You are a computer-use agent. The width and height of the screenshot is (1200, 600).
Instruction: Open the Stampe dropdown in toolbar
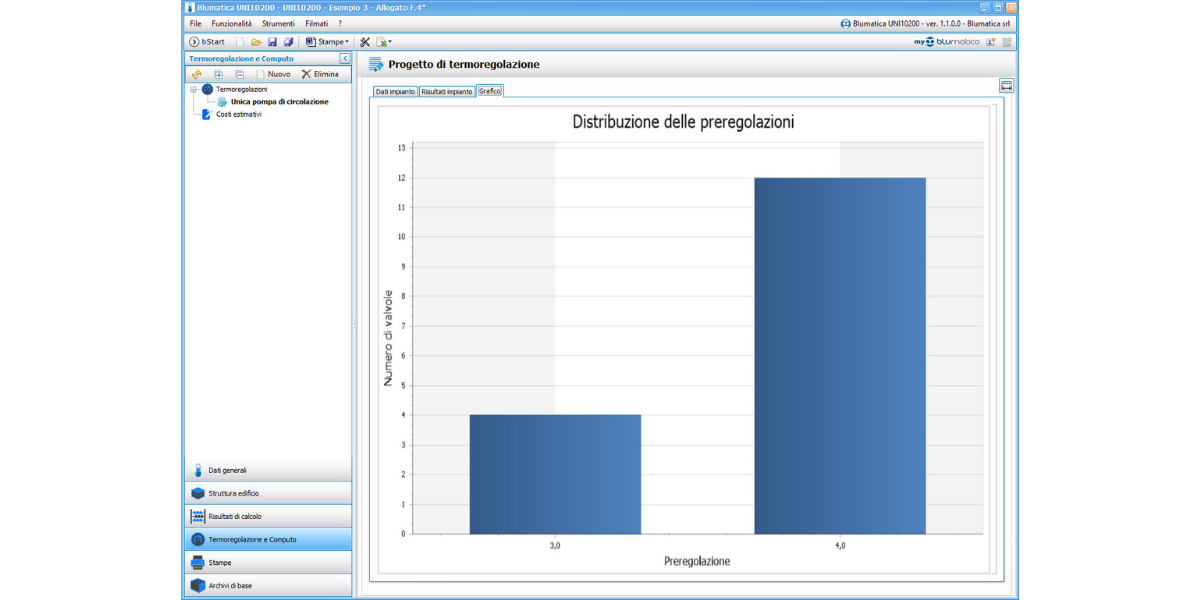(327, 42)
